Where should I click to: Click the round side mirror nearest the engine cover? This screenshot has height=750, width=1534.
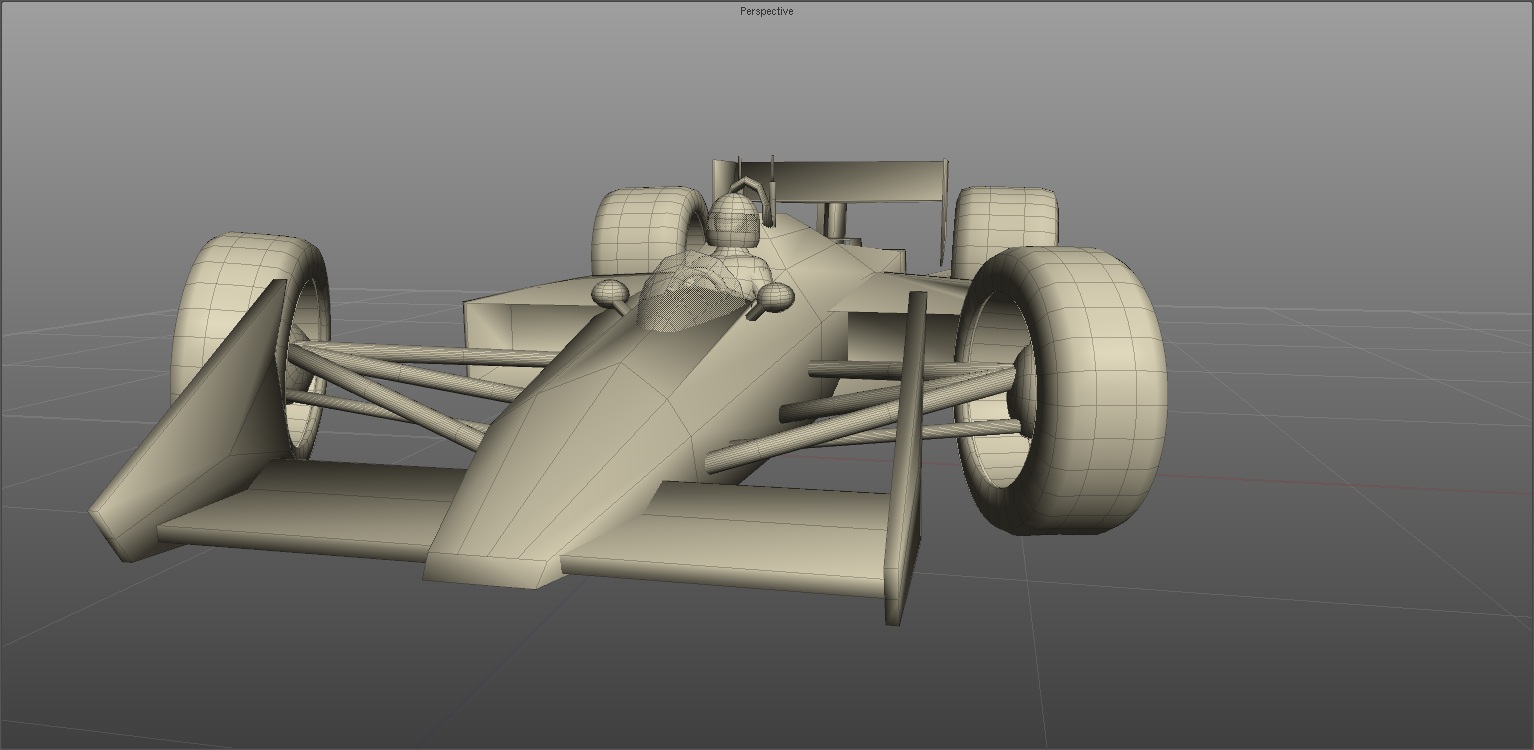[776, 295]
